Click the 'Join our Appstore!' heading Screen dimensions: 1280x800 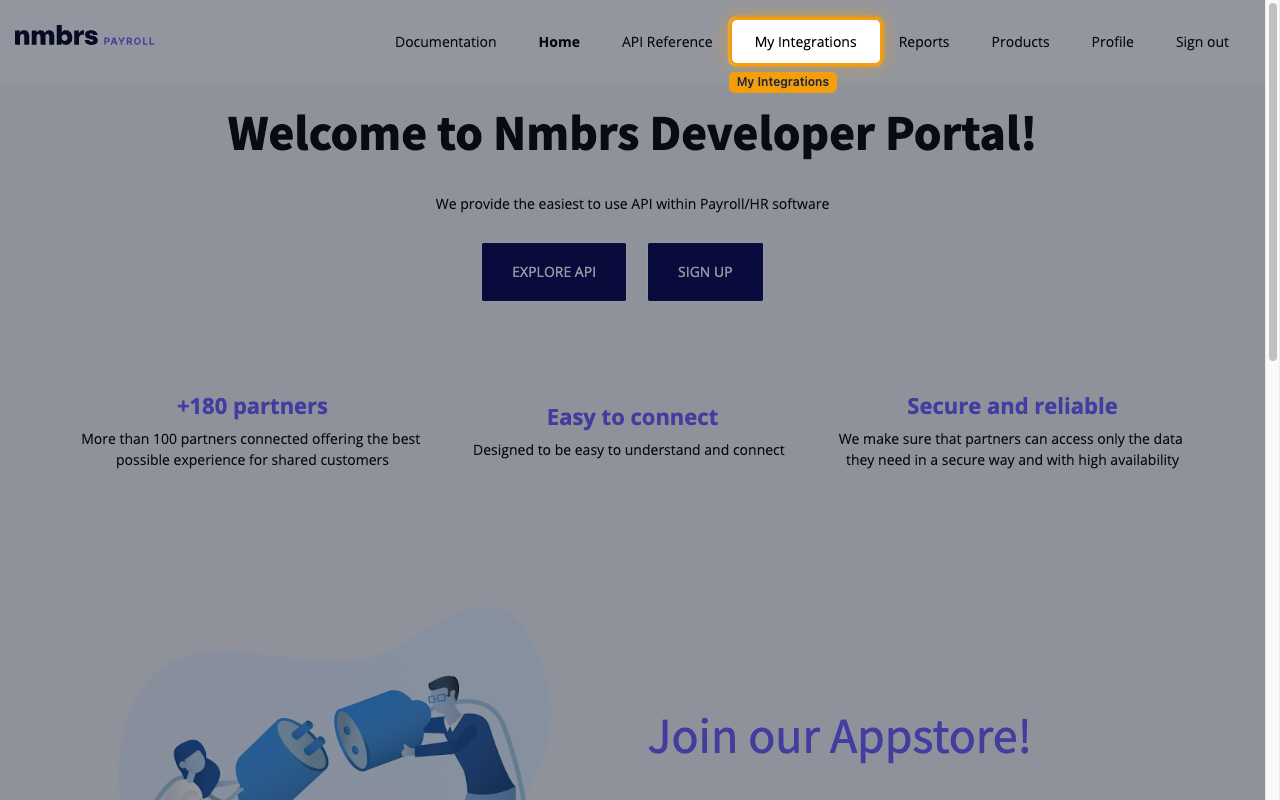click(x=839, y=736)
